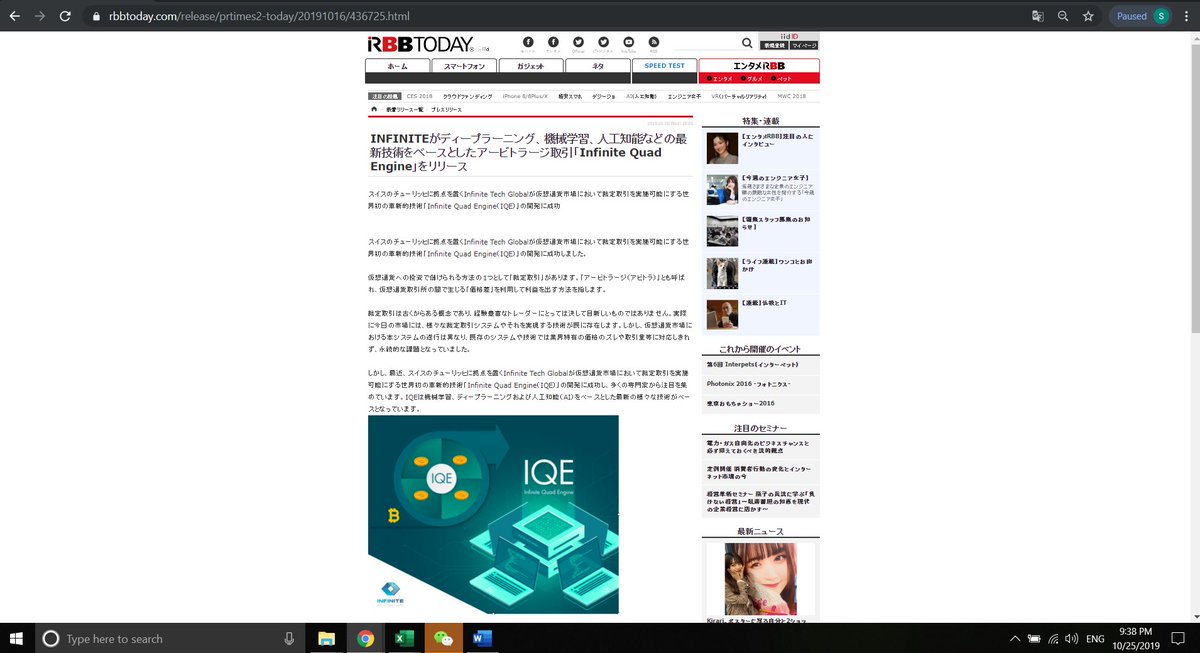This screenshot has width=1200, height=653.
Task: Open the エンタメRBB interview feature thumbnail
Action: (722, 148)
